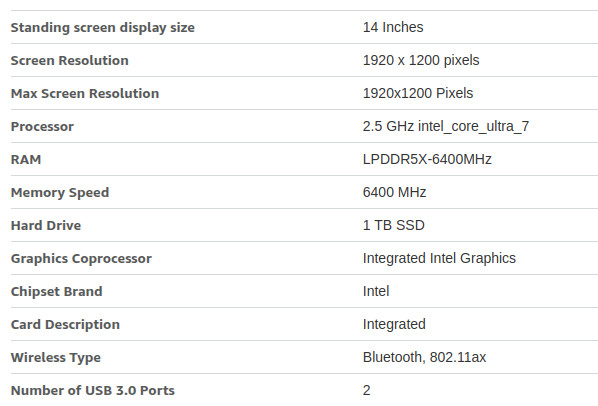Click the Graphics Coprocessor label
598x406 pixels.
(81, 258)
